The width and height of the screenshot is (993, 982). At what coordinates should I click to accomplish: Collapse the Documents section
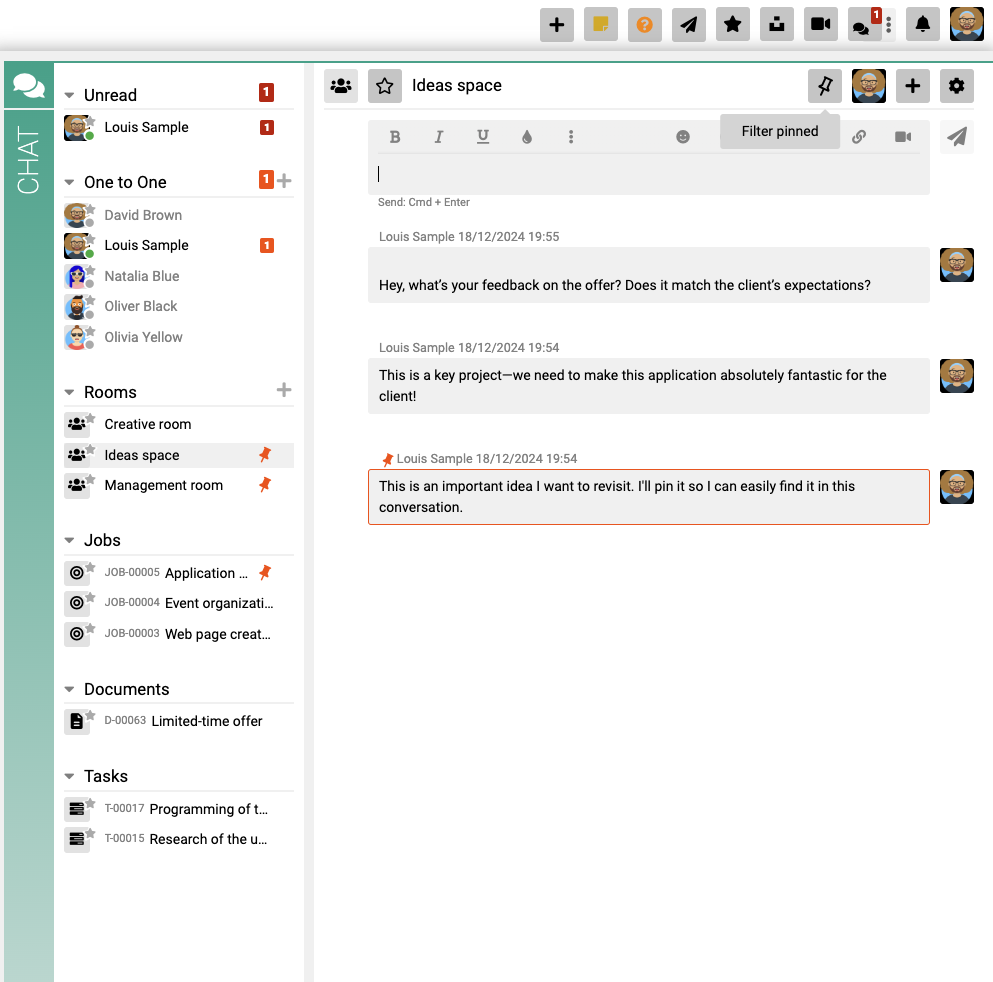tap(69, 689)
